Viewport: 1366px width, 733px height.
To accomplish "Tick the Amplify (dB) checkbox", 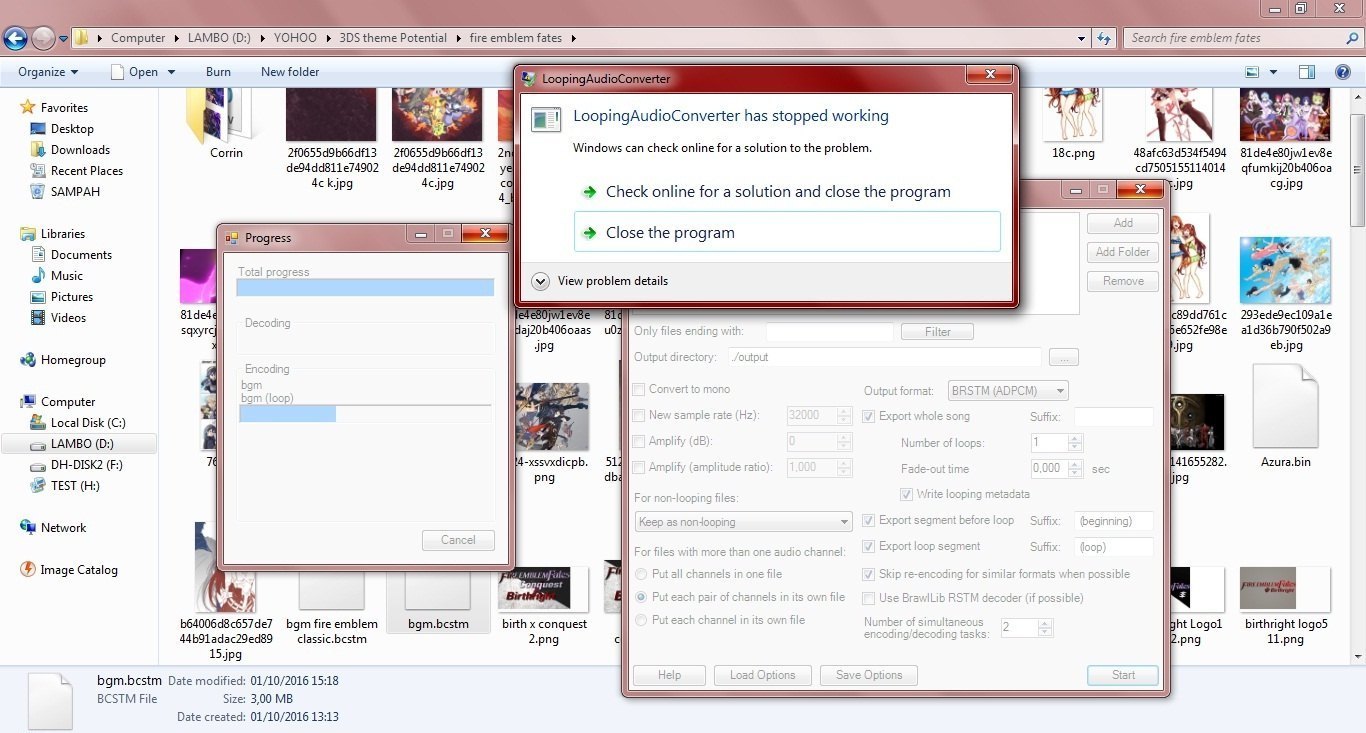I will click(639, 442).
